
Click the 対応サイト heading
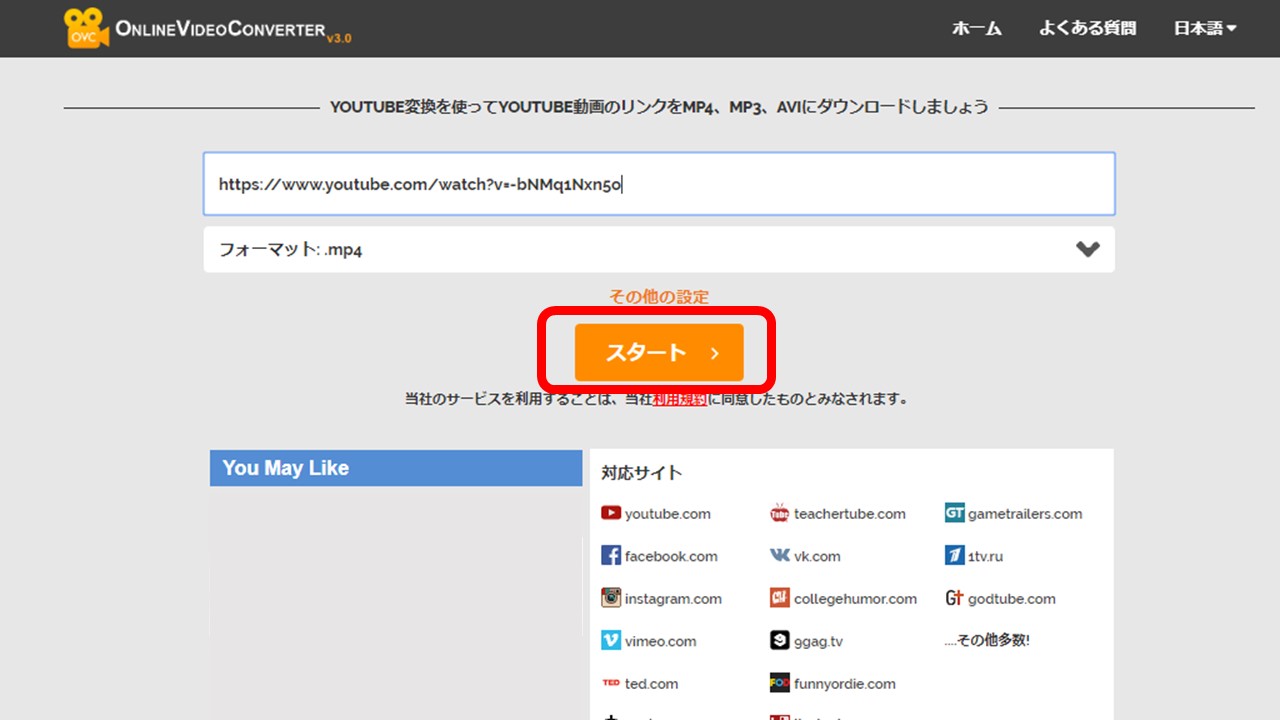pyautogui.click(x=642, y=473)
